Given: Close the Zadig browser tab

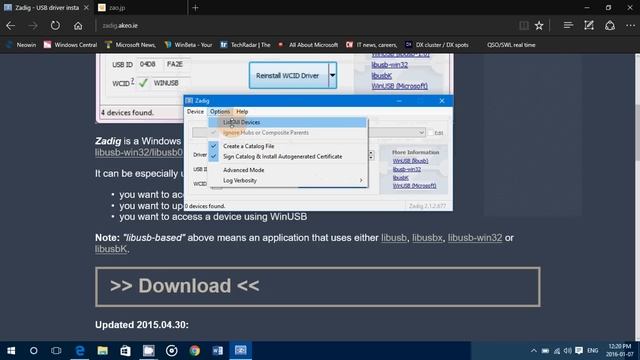Looking at the screenshot, I should (86, 7).
